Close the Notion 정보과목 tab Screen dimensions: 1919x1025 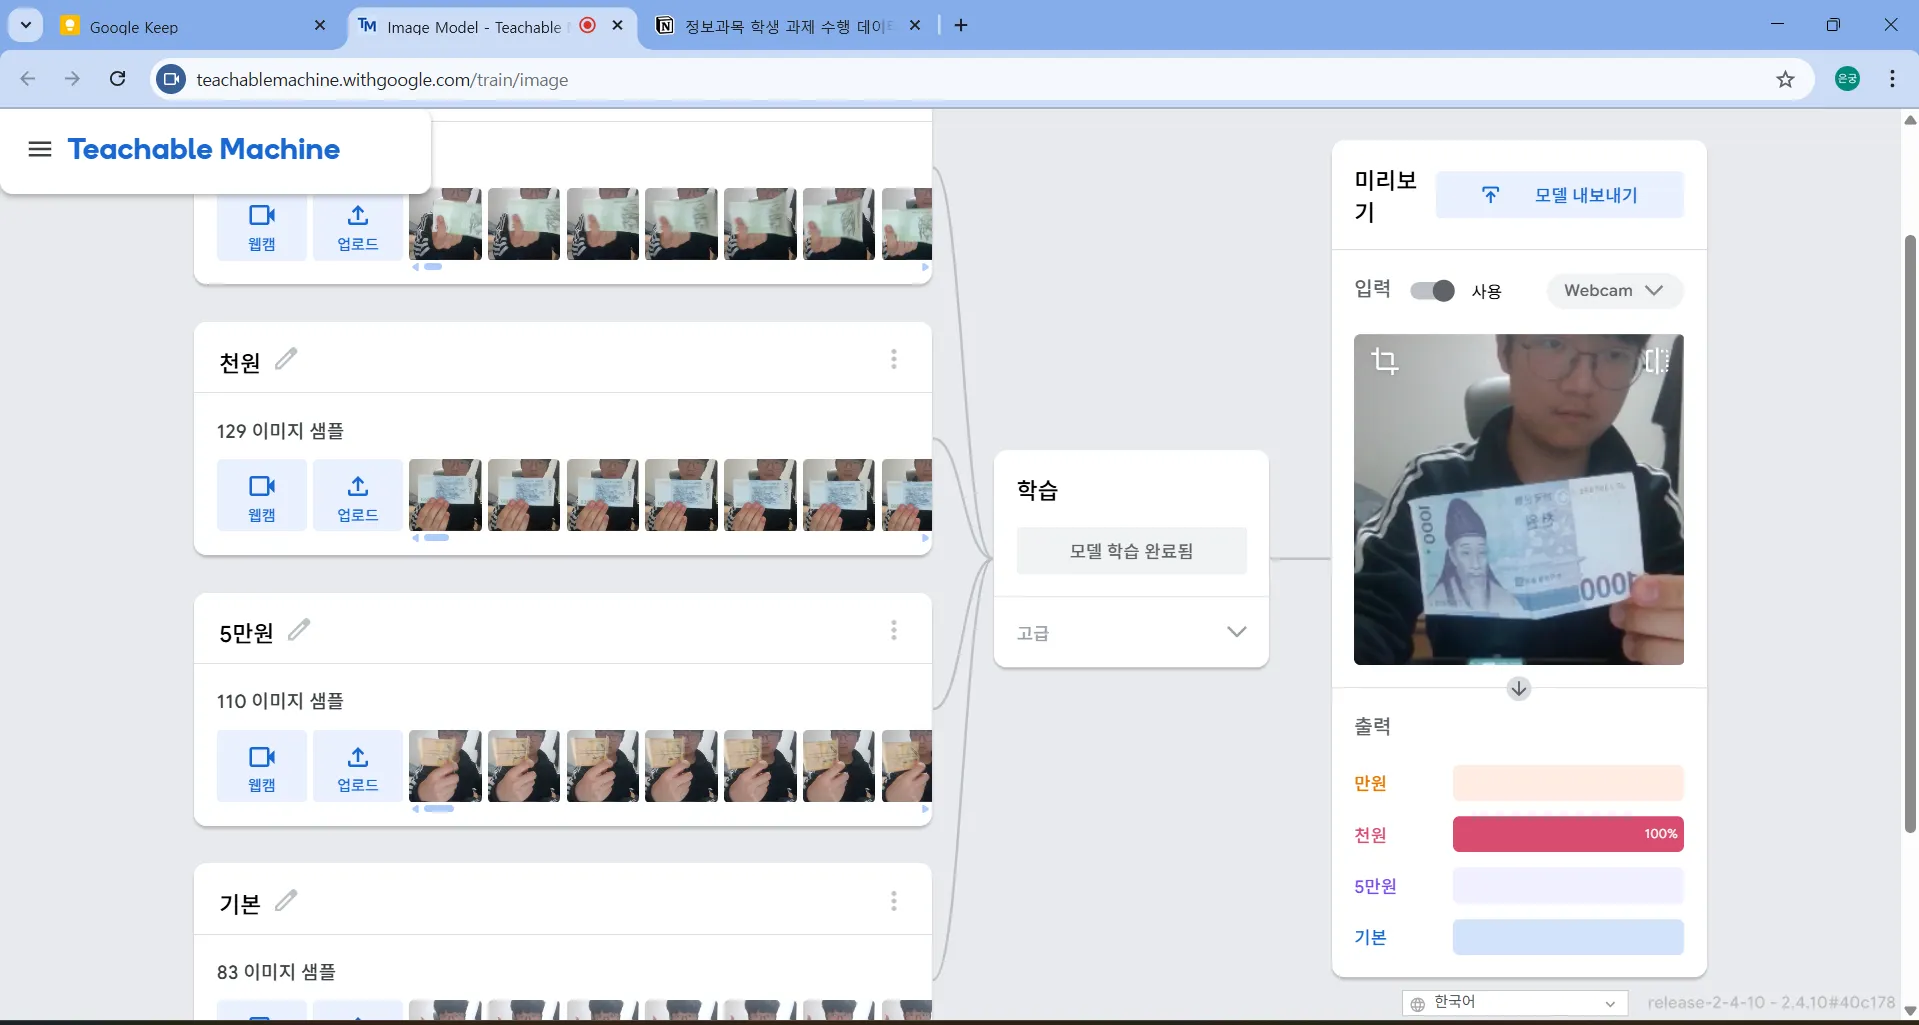(x=915, y=25)
